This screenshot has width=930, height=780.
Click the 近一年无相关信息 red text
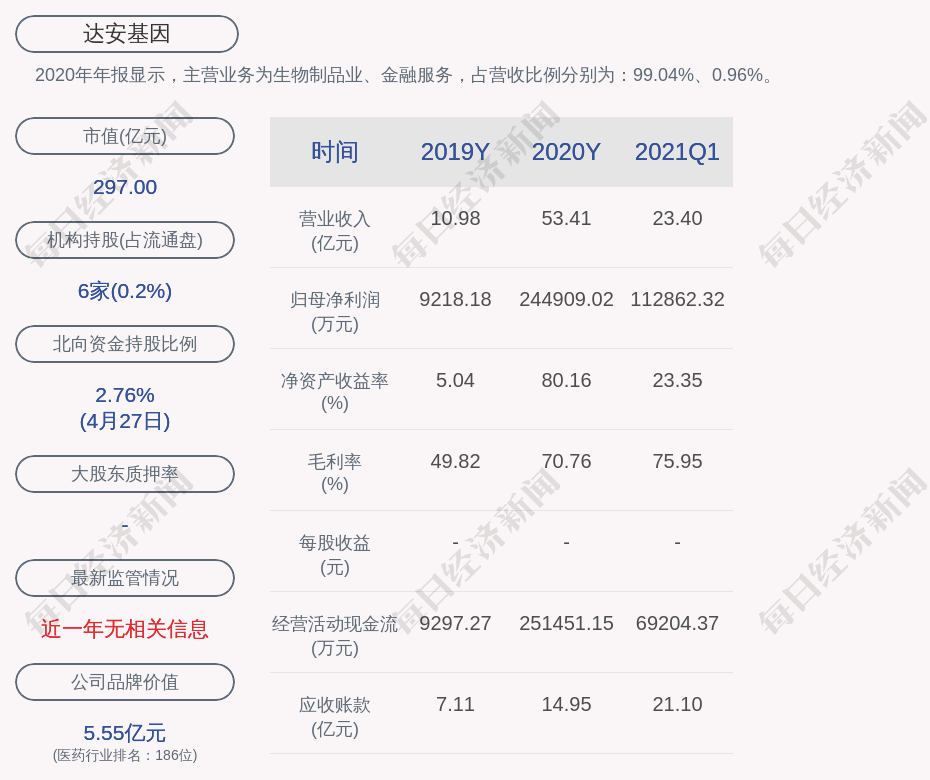pyautogui.click(x=124, y=629)
